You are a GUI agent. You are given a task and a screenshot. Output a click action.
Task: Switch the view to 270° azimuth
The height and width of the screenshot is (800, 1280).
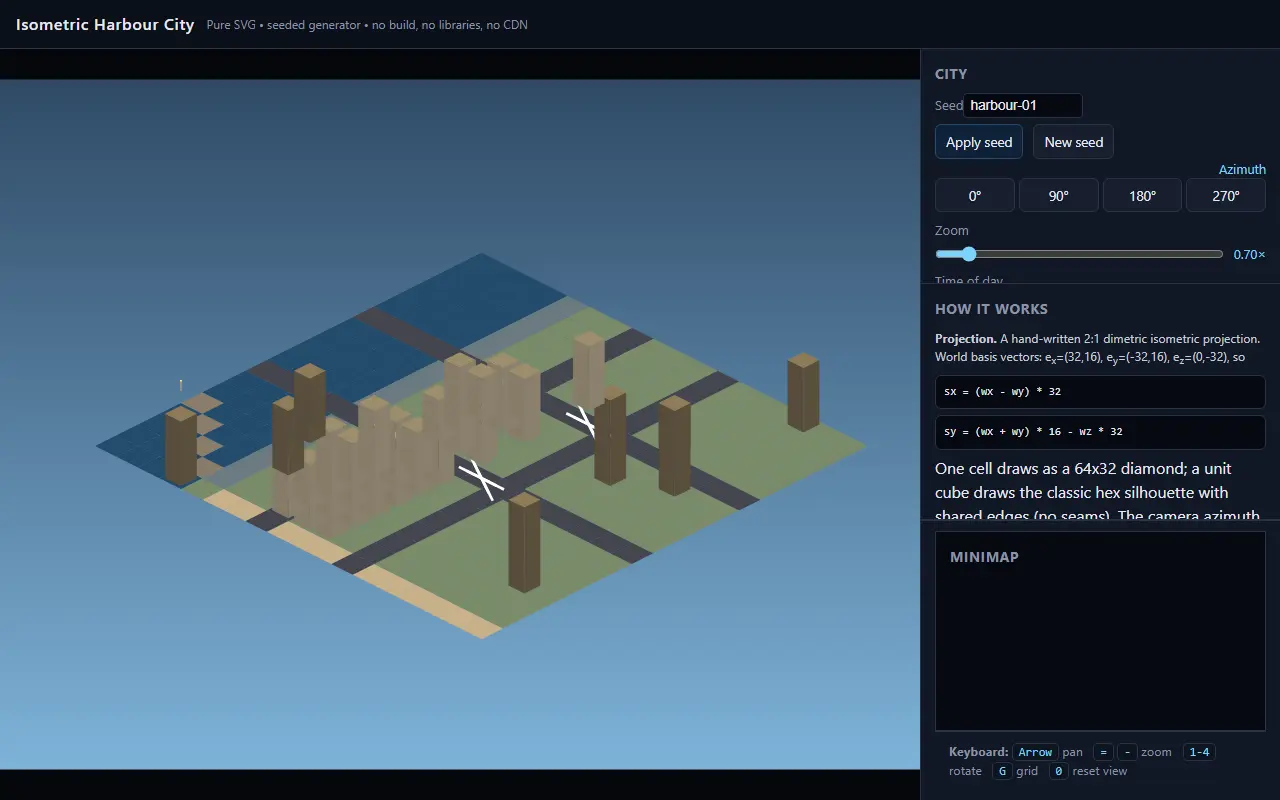tap(1226, 196)
